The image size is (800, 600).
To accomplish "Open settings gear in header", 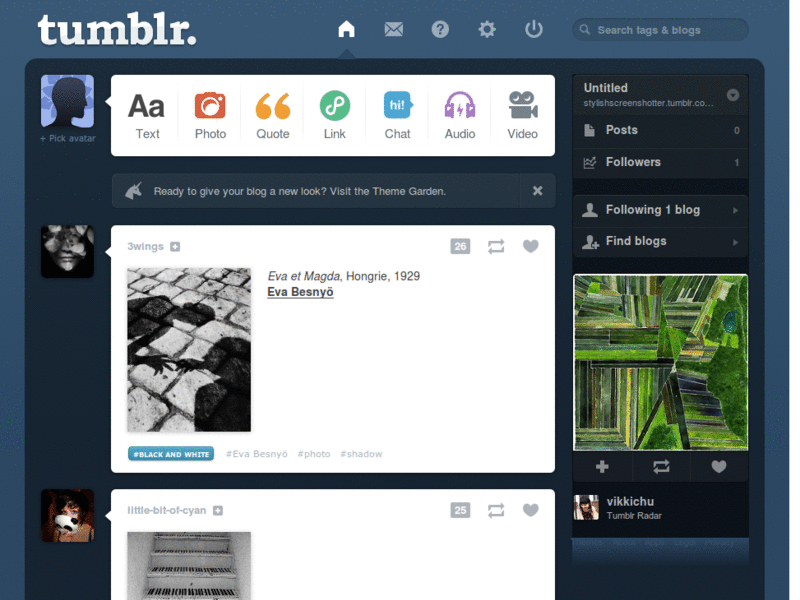I will [x=487, y=29].
